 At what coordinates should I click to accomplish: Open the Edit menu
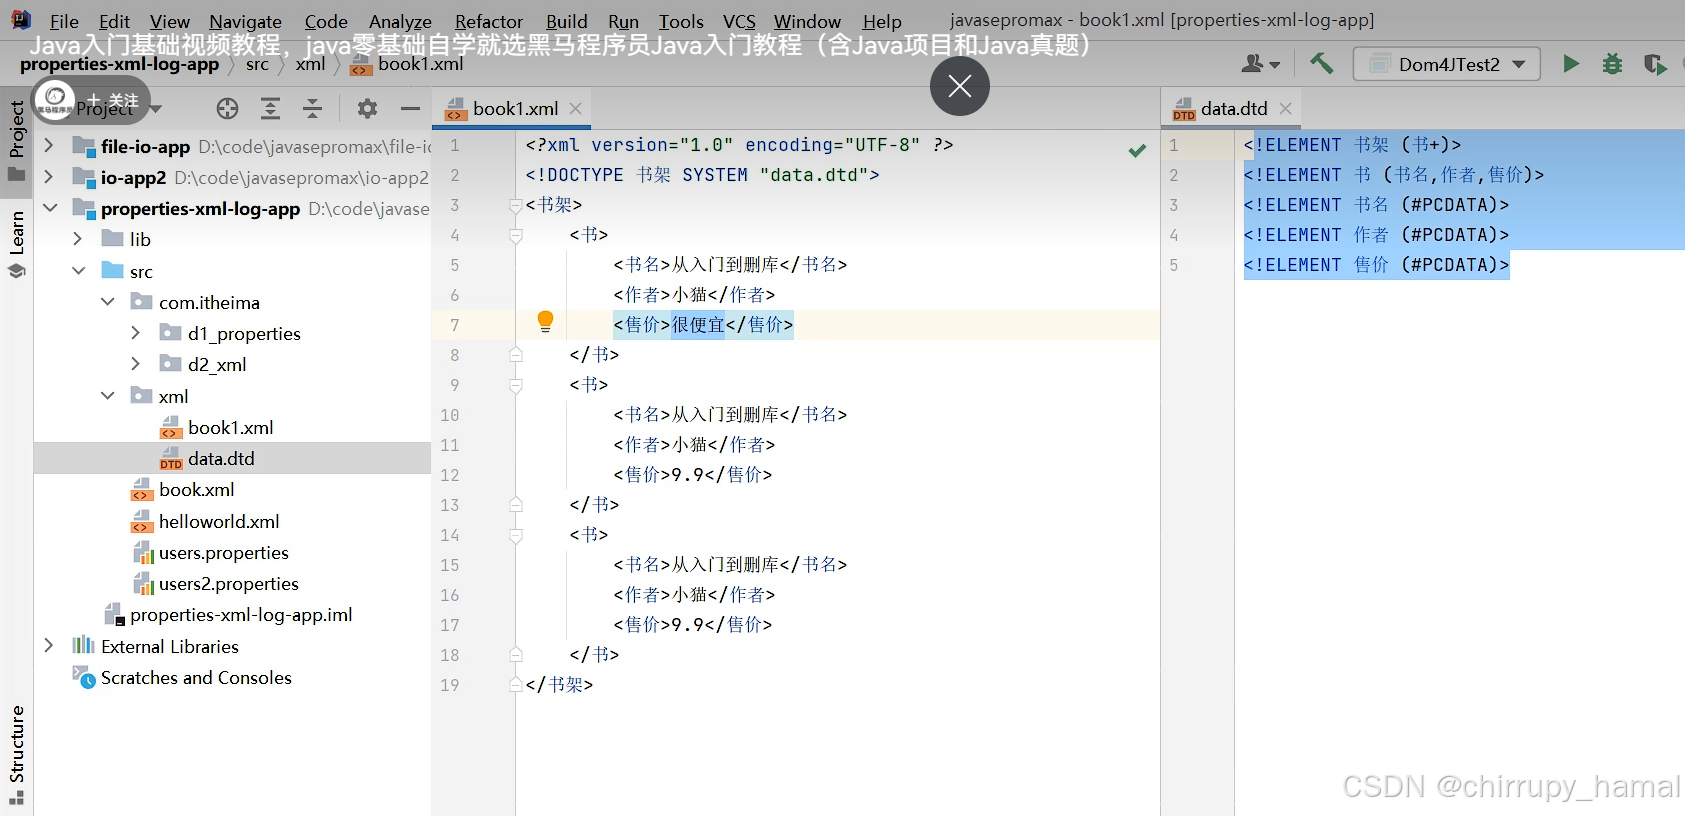(114, 21)
